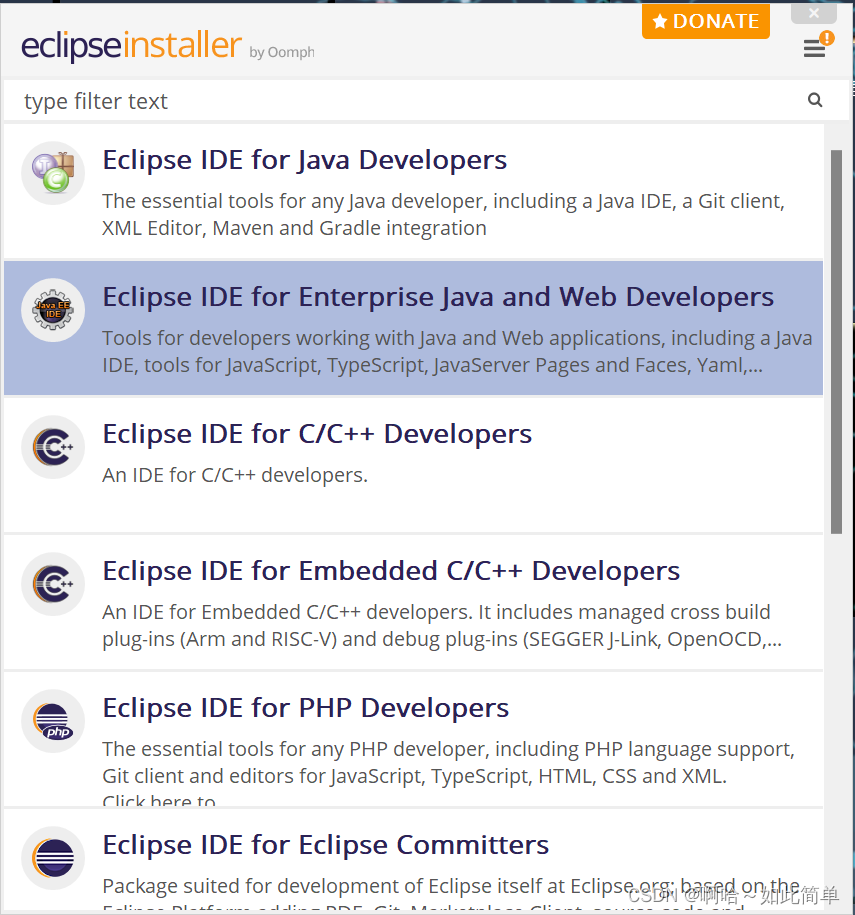
Task: Click the Java EE IDE package icon
Action: (x=52, y=310)
